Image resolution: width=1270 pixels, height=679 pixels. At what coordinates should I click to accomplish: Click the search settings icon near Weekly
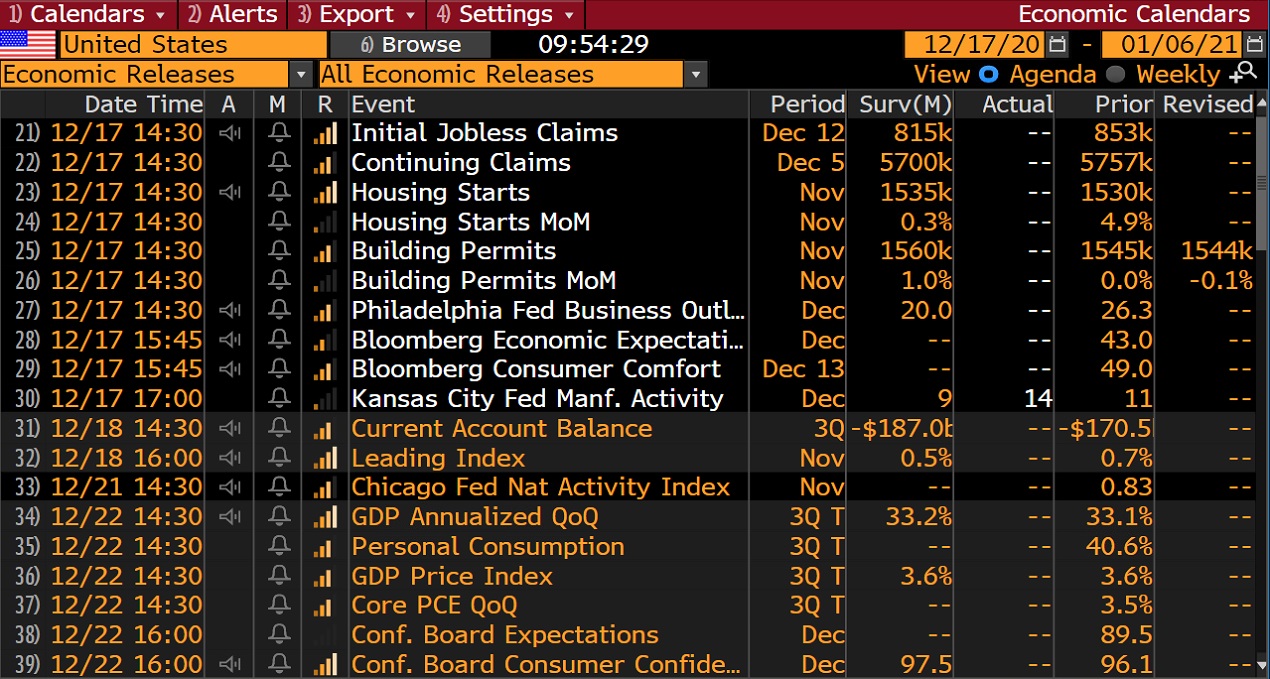[1244, 73]
